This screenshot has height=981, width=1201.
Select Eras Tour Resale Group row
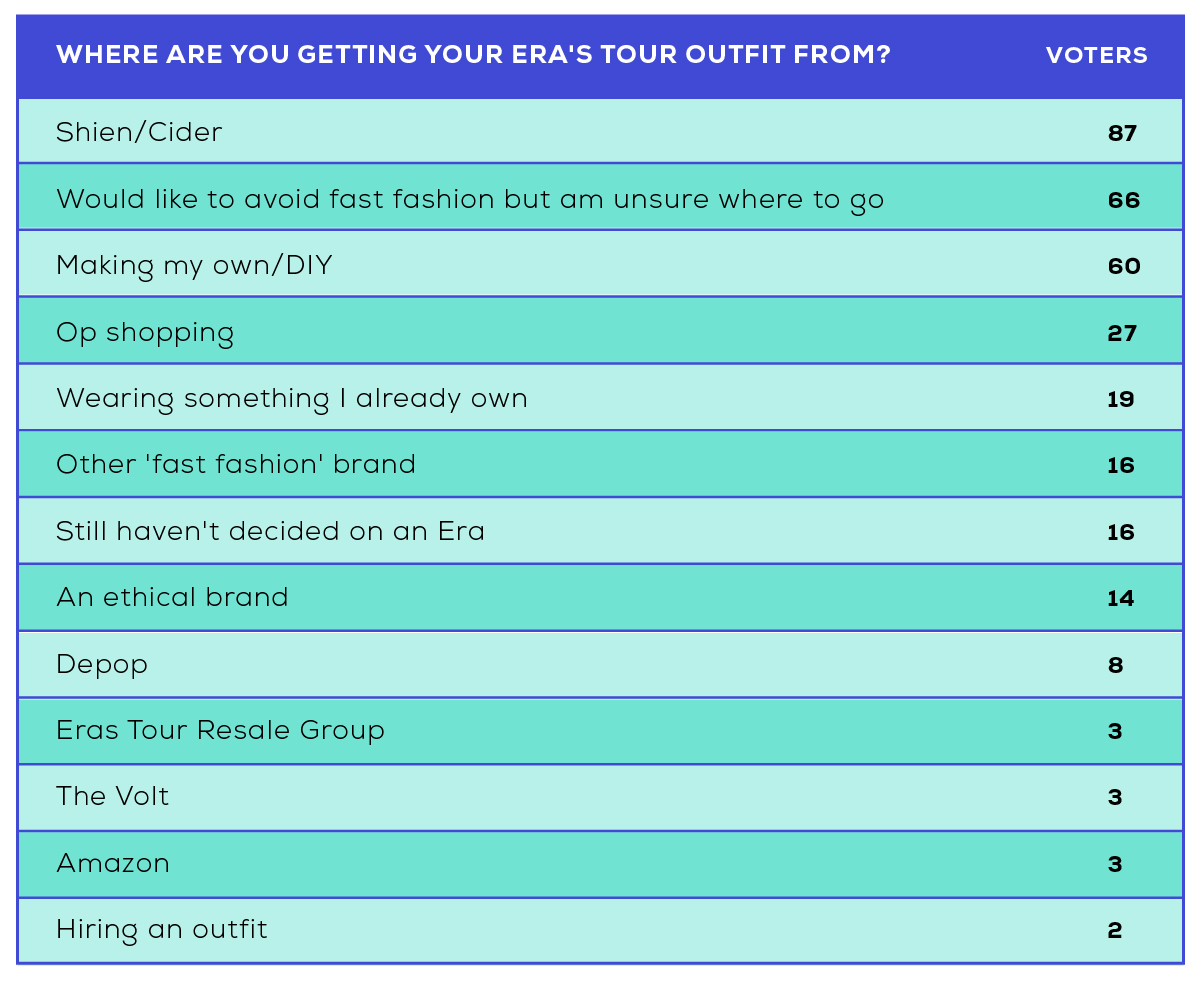600,731
